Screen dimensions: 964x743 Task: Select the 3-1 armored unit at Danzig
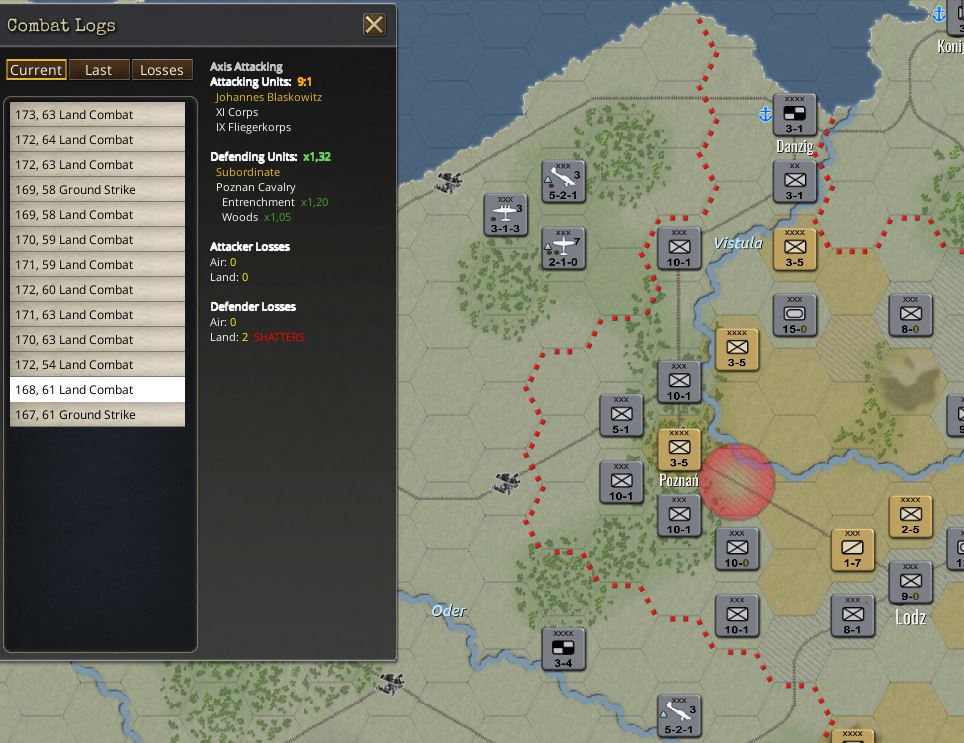coord(793,113)
